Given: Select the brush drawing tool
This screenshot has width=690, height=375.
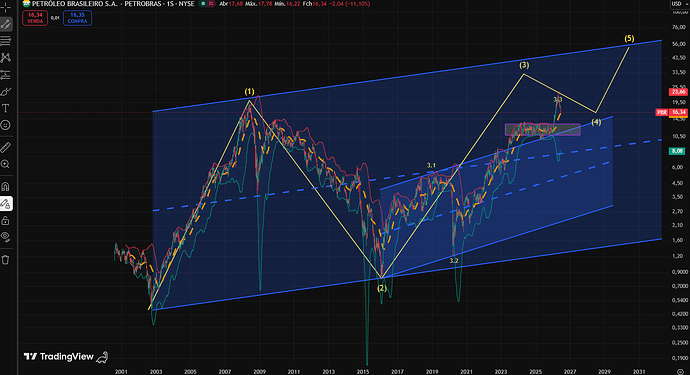Looking at the screenshot, I should click(x=6, y=92).
